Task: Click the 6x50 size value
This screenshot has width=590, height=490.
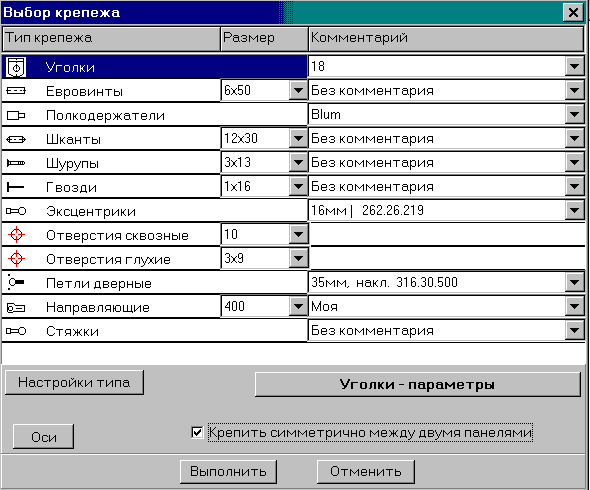Action: click(x=255, y=90)
